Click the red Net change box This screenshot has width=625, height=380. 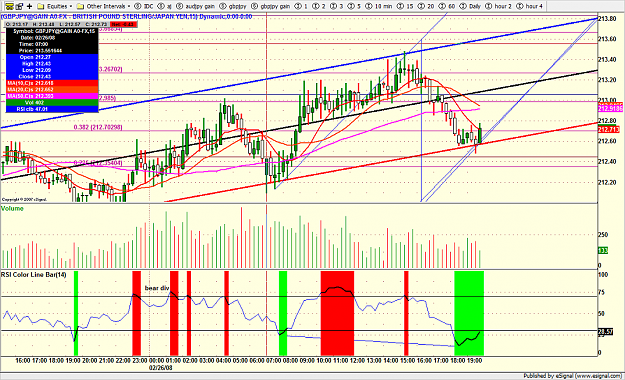(x=124, y=24)
